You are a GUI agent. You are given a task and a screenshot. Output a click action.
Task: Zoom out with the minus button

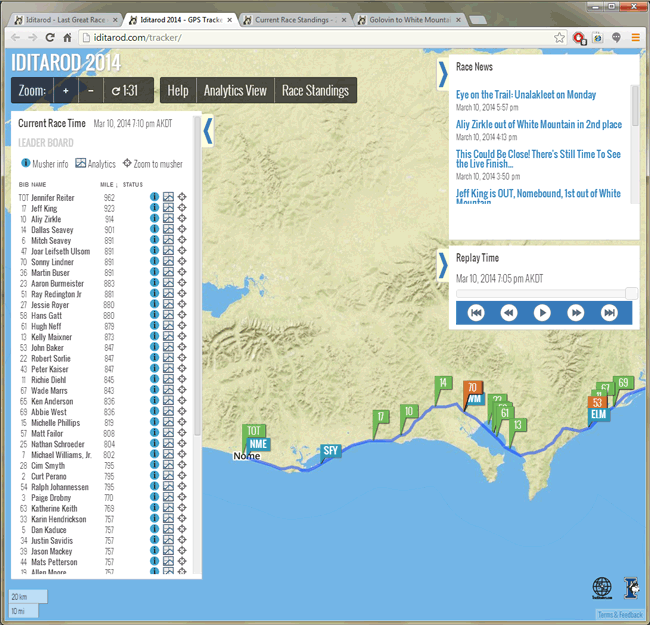[x=90, y=90]
